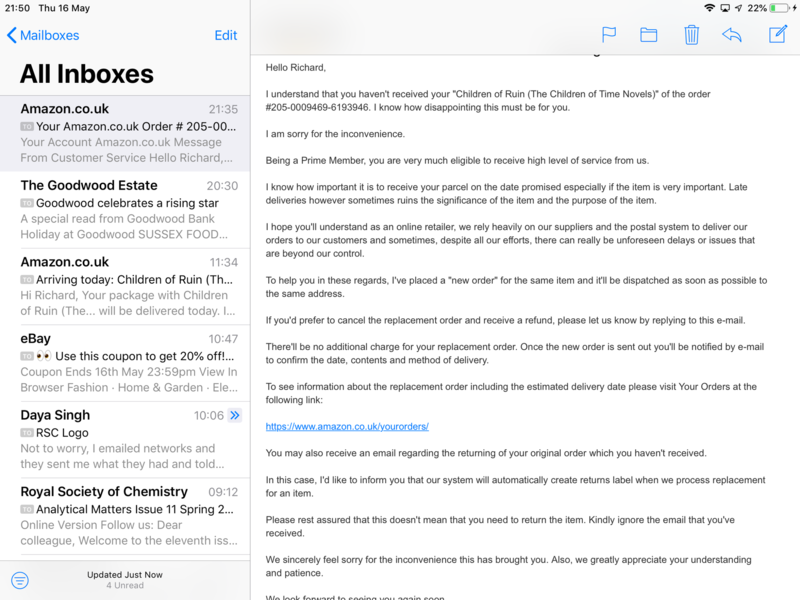The height and width of the screenshot is (600, 800).
Task: Open the Amazon 'Arriving today' email
Action: point(125,286)
